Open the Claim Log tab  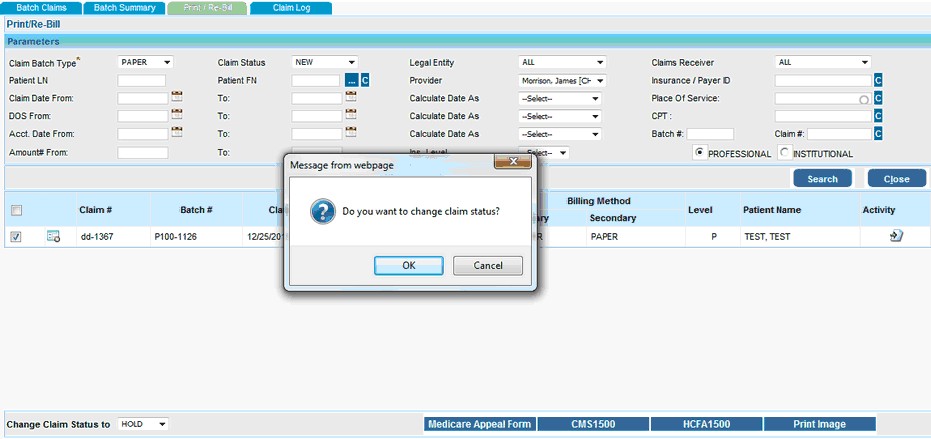290,7
